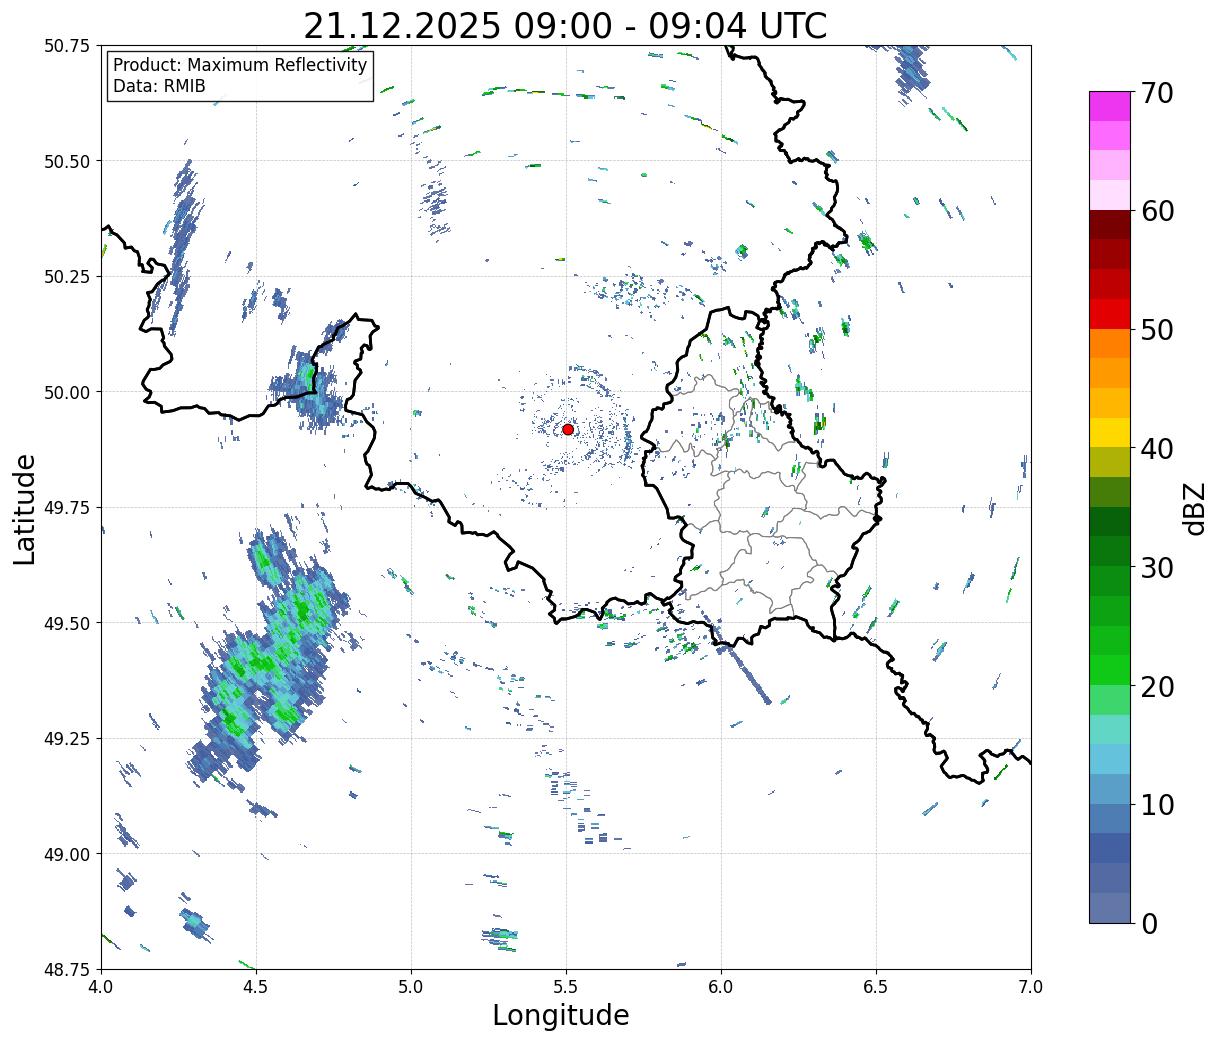
Task: Click the 'dBZ' colorbar label
Action: pos(1194,508)
